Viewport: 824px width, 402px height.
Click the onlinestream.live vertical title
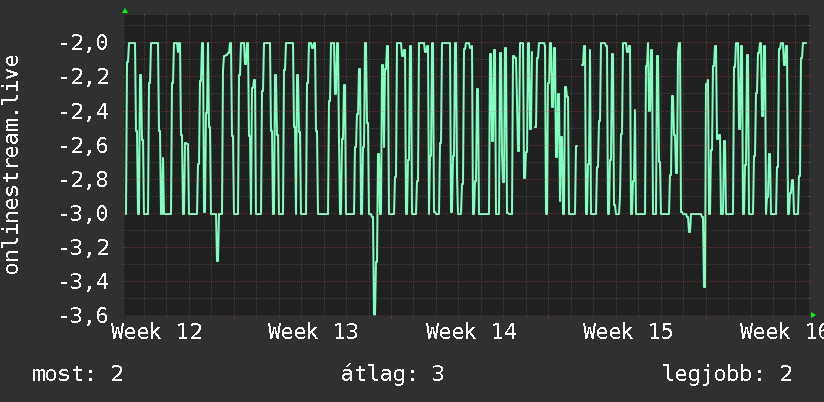[x=11, y=164]
